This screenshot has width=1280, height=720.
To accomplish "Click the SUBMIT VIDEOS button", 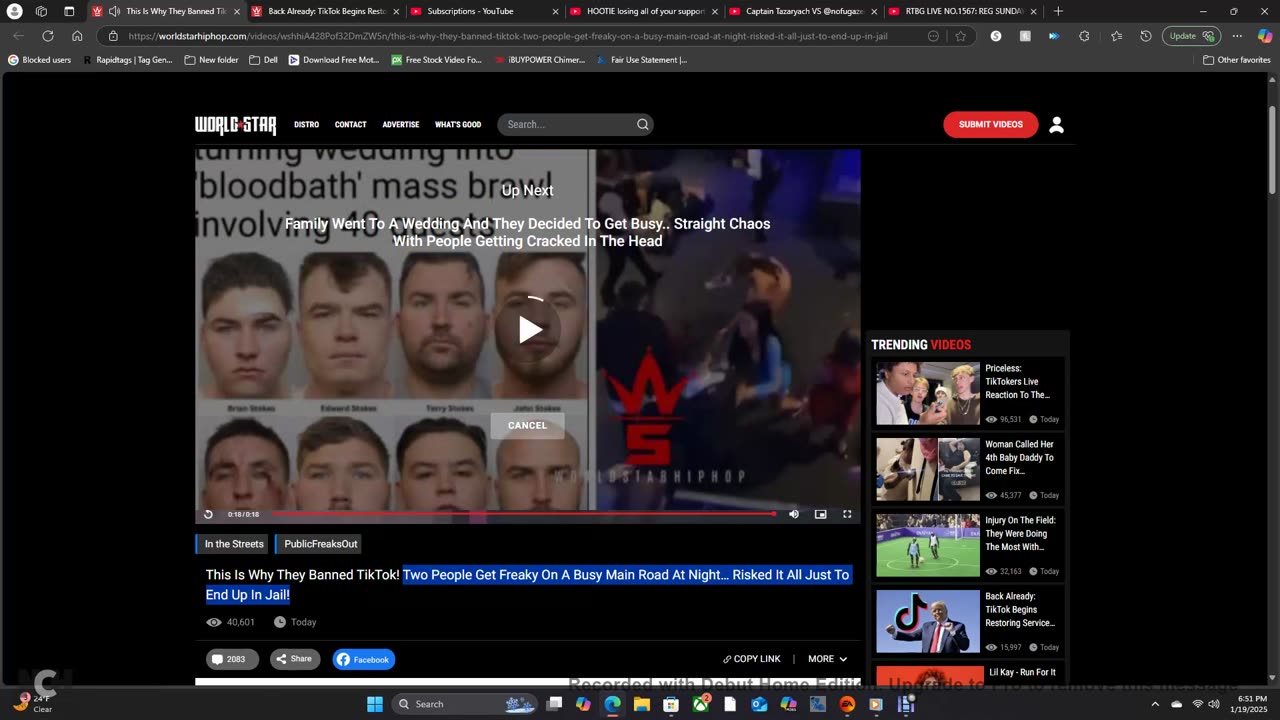I will click(x=991, y=125).
